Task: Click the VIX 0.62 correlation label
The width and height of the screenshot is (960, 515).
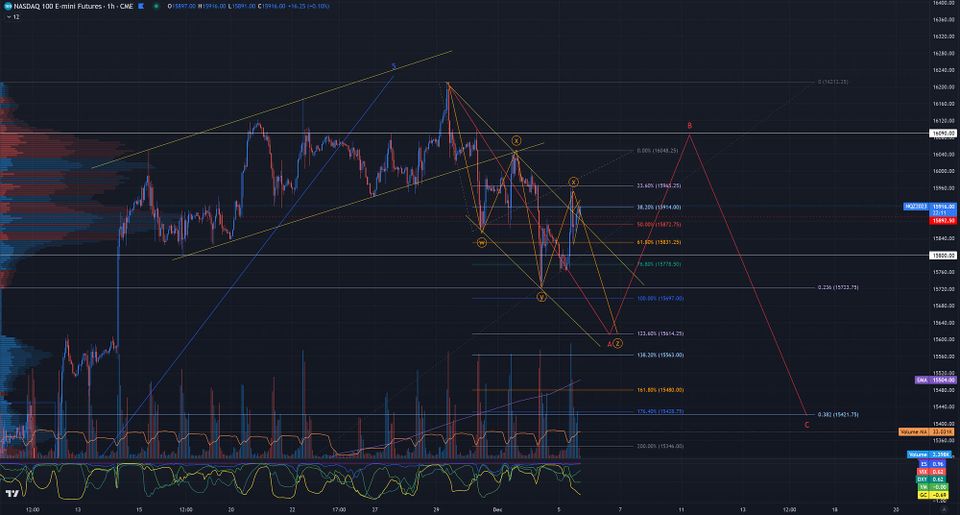Action: (x=932, y=472)
